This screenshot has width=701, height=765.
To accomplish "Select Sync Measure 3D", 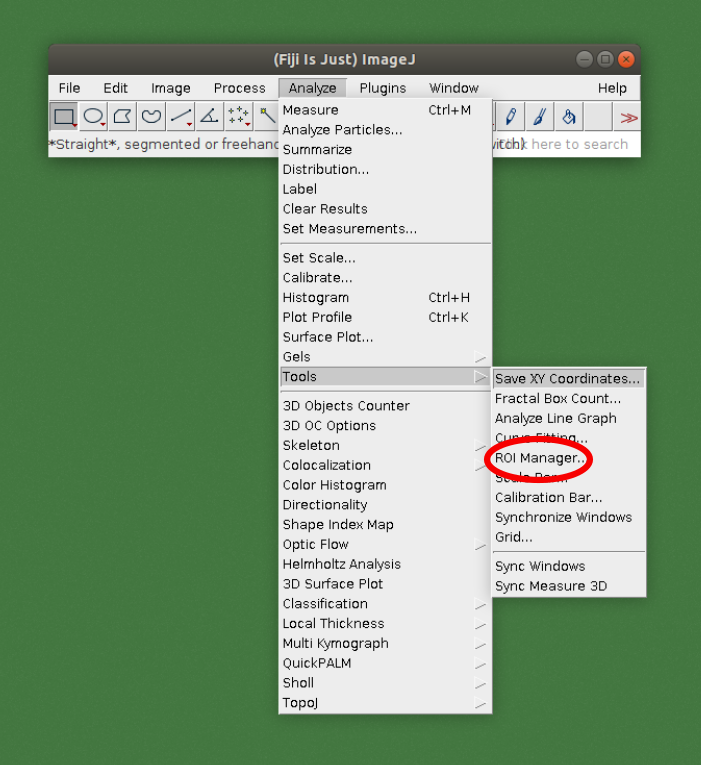I will pyautogui.click(x=569, y=586).
